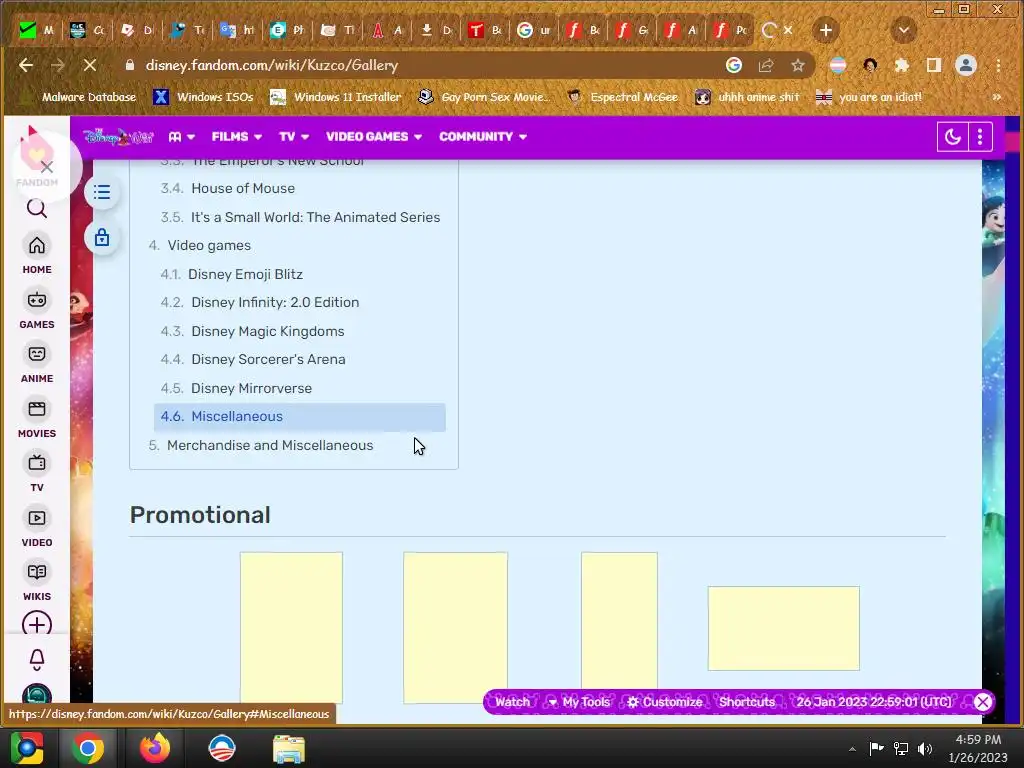Open a new browser tab

tap(825, 30)
